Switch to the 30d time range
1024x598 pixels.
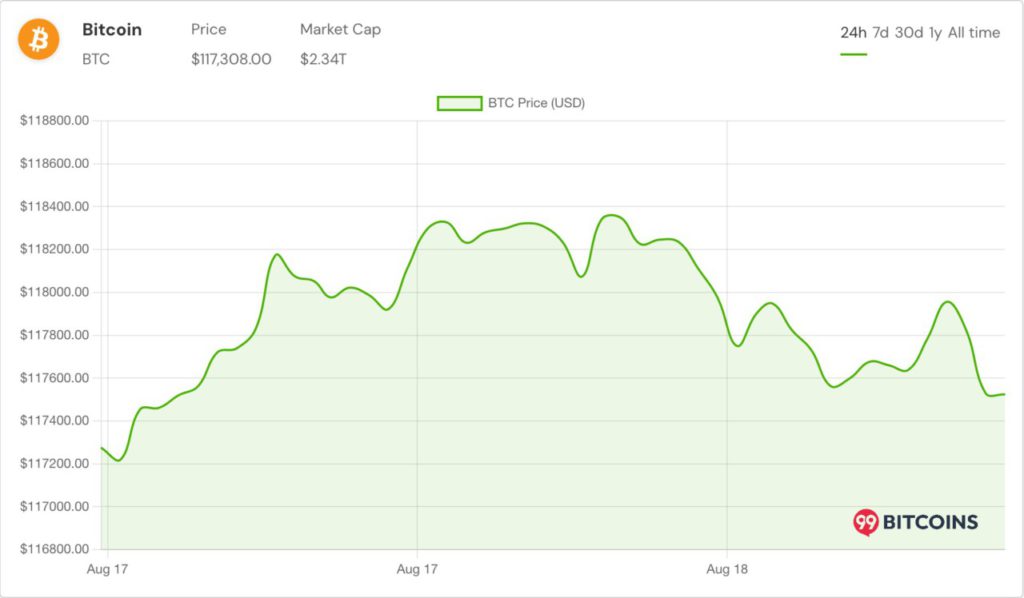[909, 32]
